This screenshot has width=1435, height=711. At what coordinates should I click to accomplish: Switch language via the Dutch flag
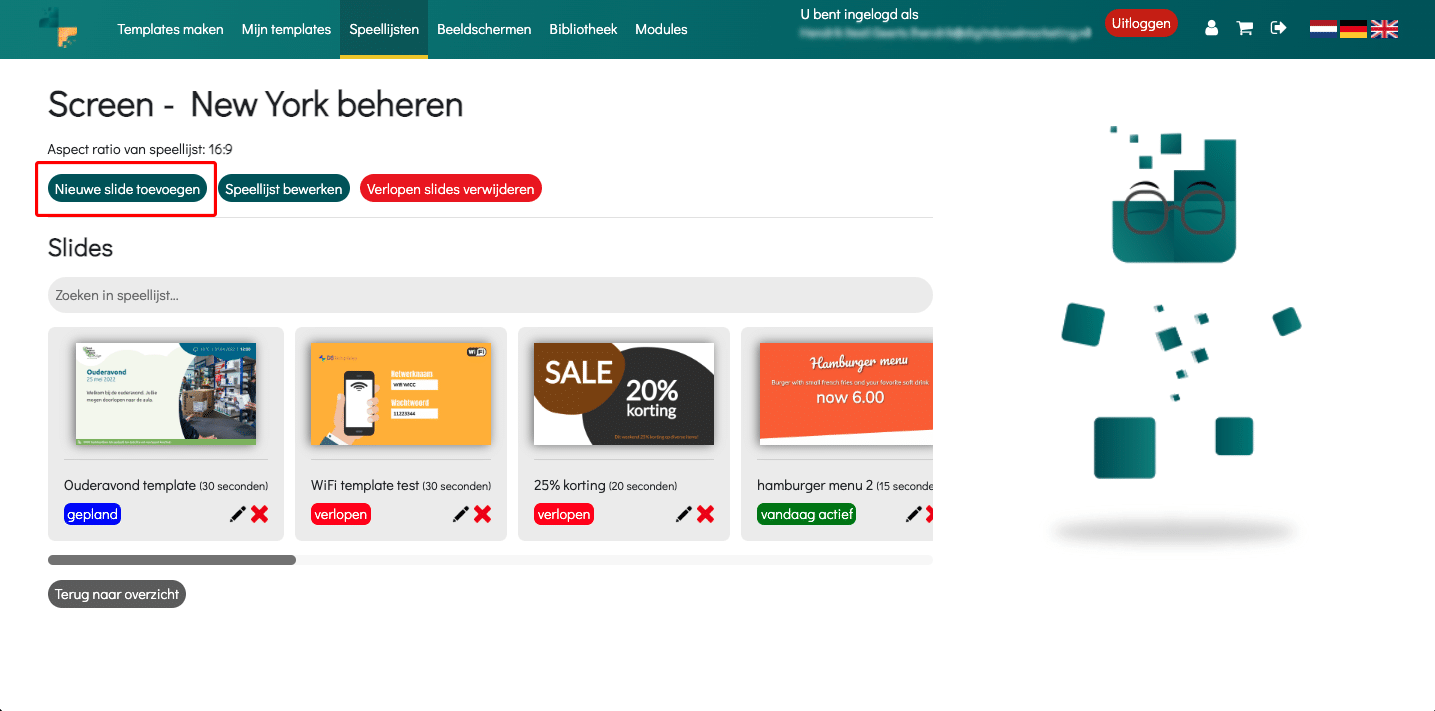1324,29
